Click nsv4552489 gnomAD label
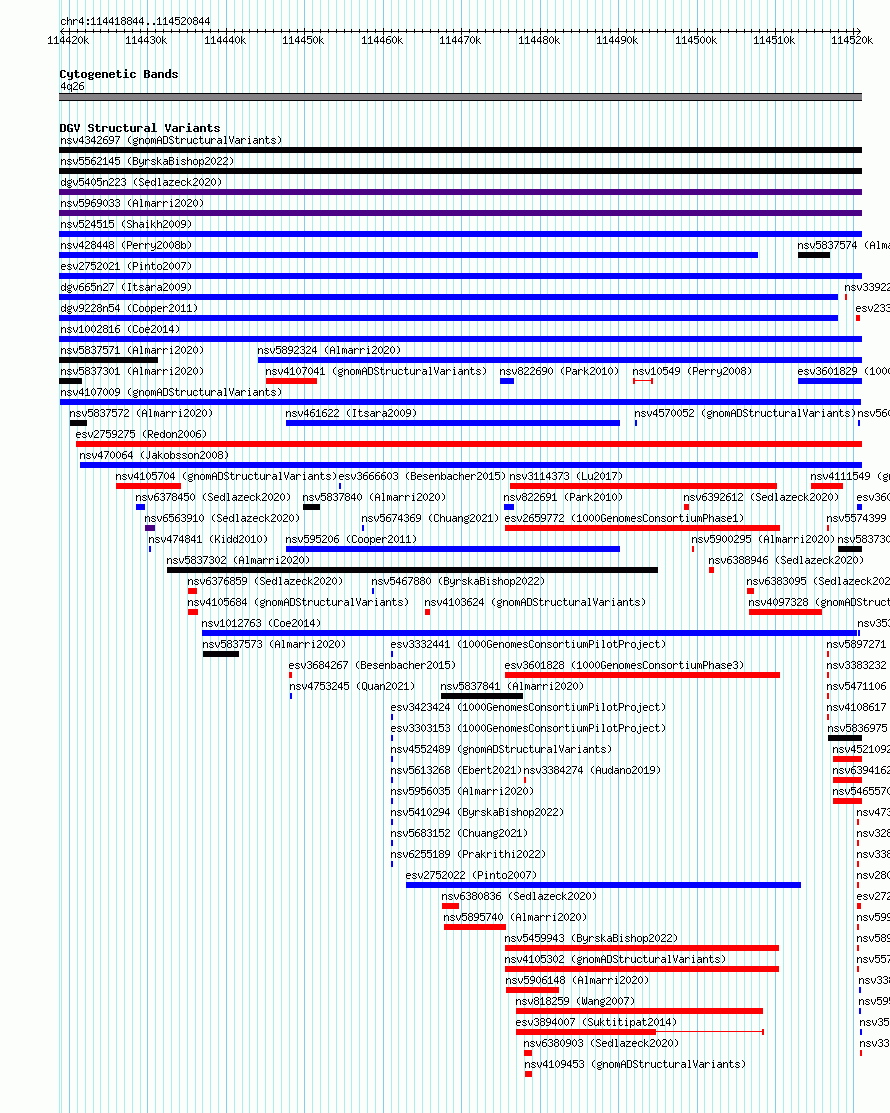The width and height of the screenshot is (890, 1113). (x=501, y=750)
